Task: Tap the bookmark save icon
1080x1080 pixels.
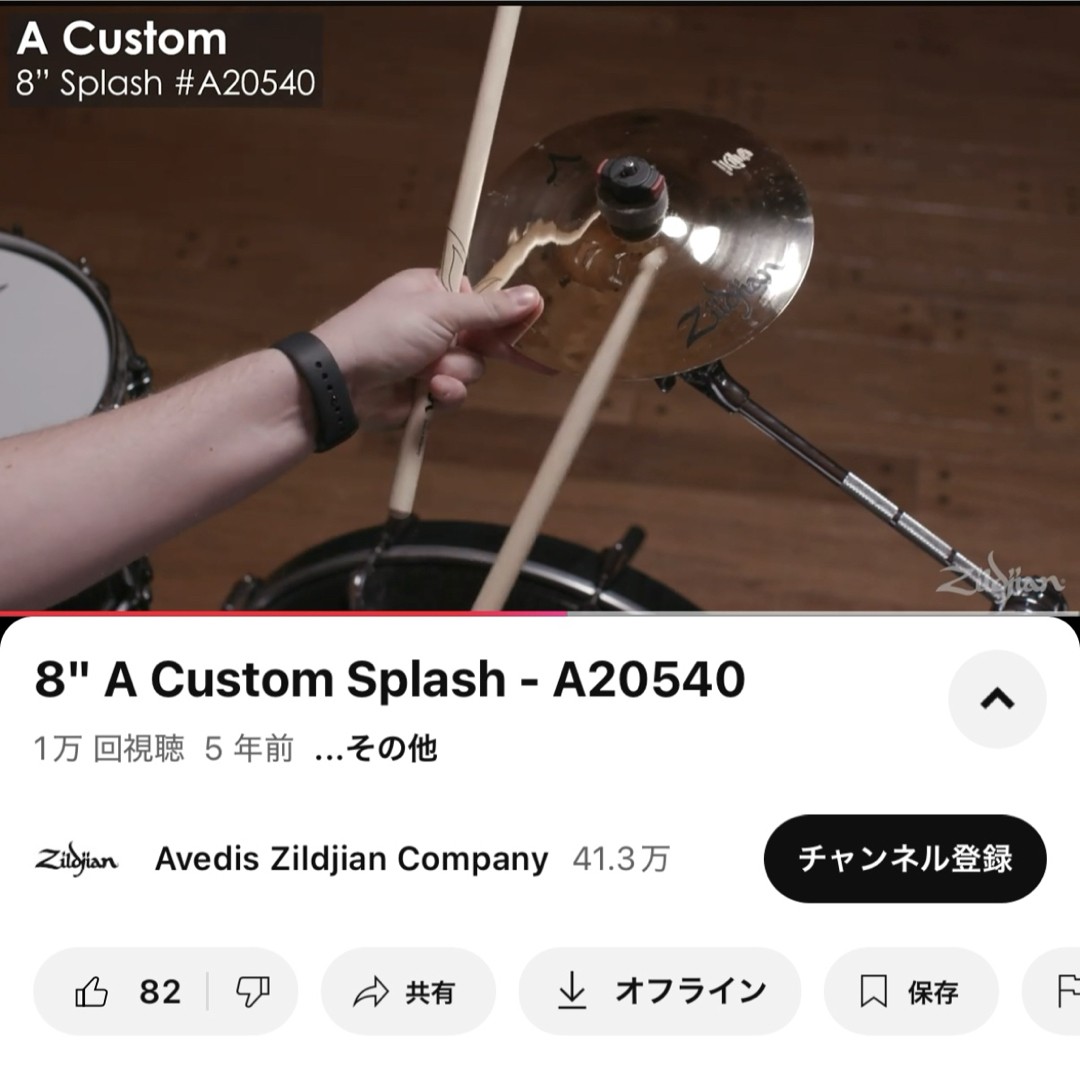Action: click(x=873, y=992)
